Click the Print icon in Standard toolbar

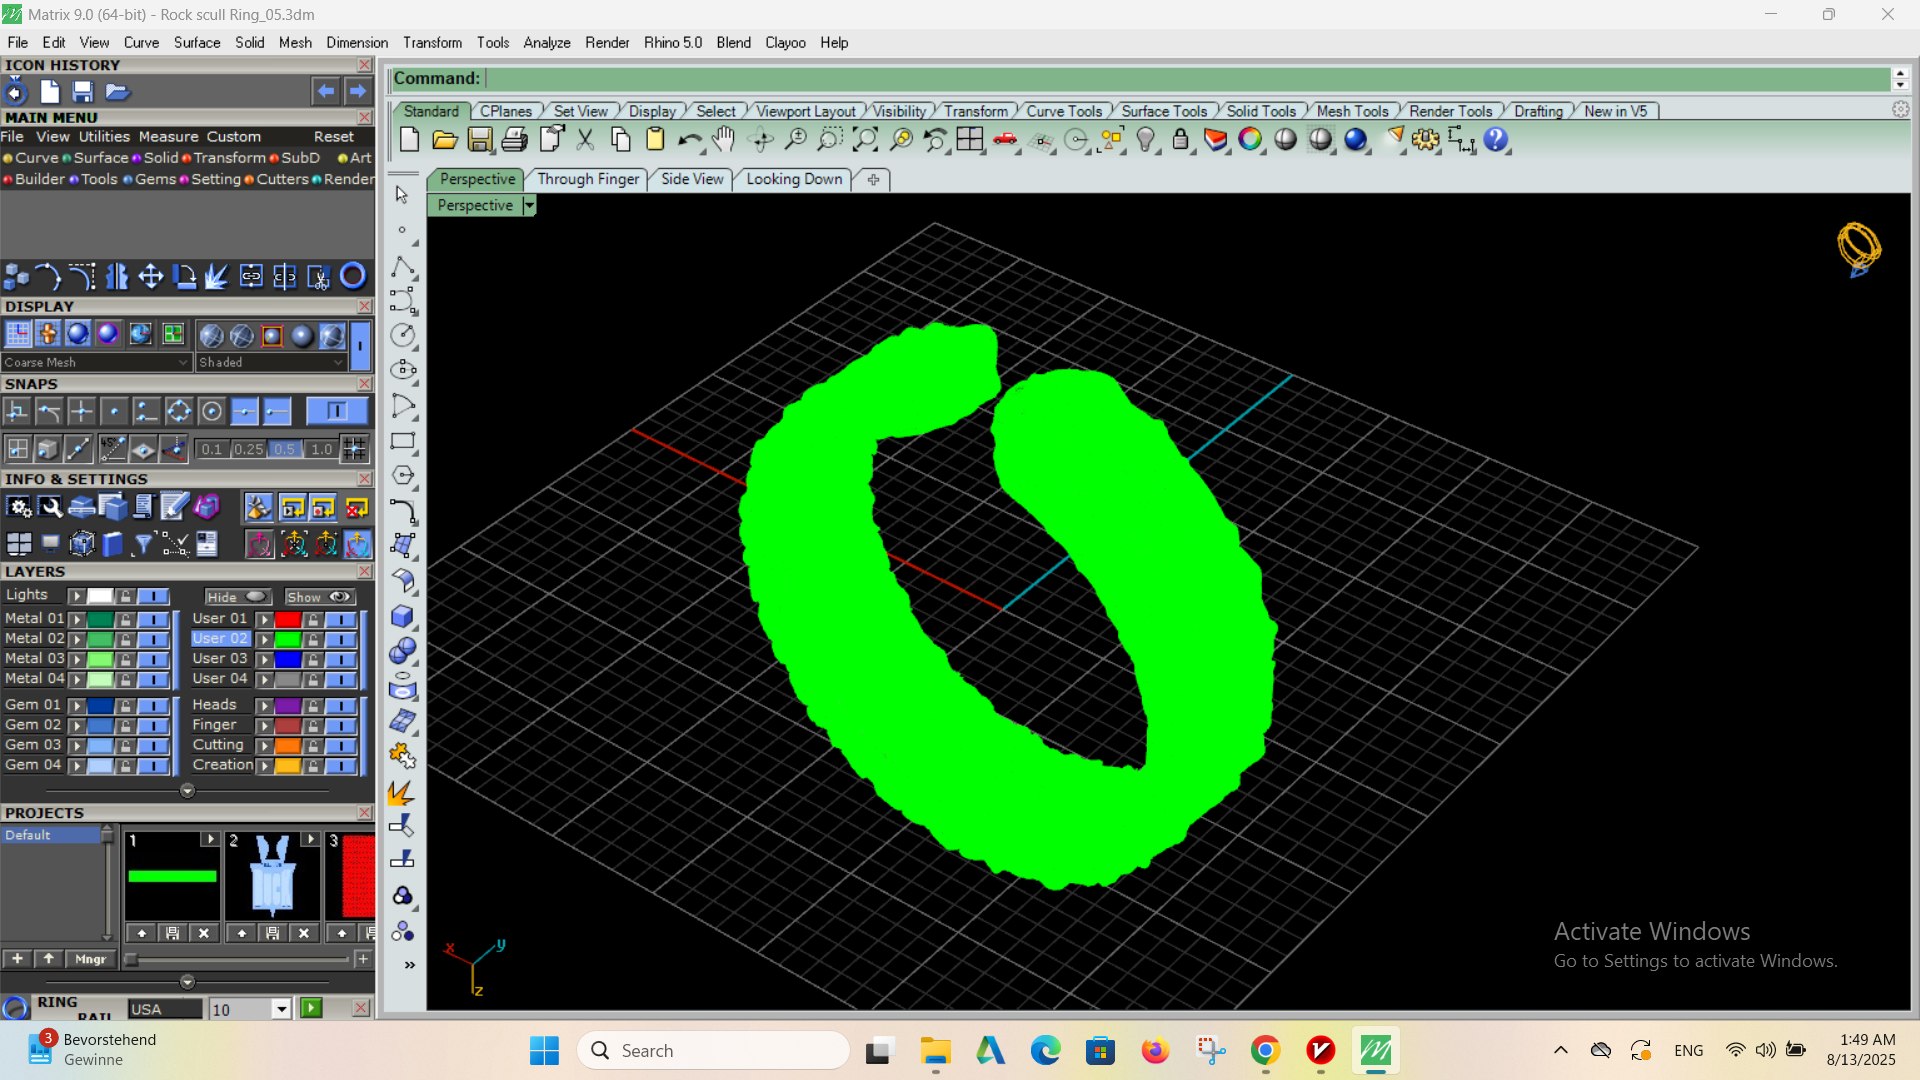click(x=515, y=140)
